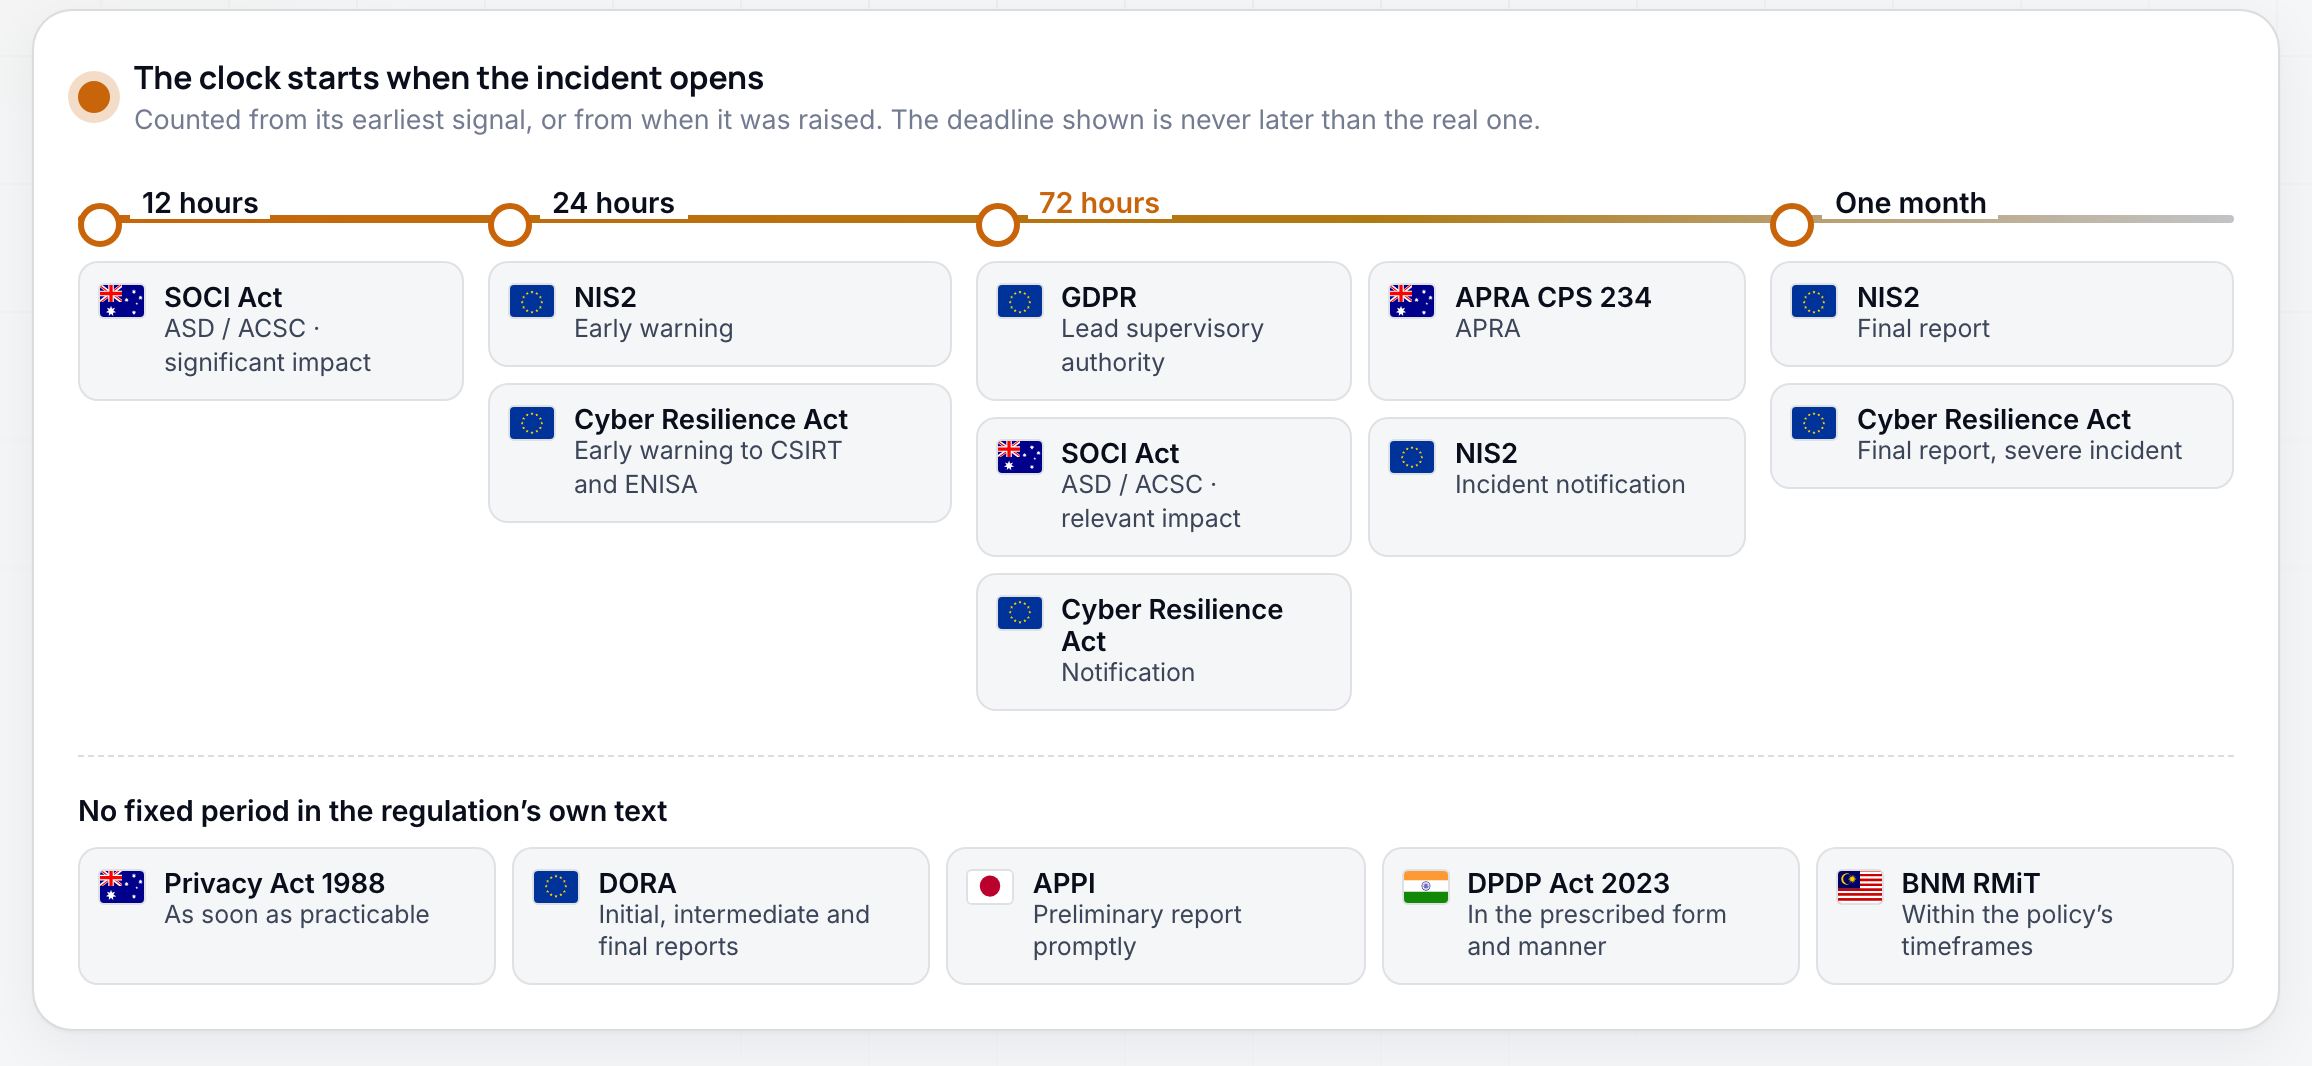2312x1066 pixels.
Task: Open the SOCI Act significant impact card
Action: pyautogui.click(x=271, y=331)
